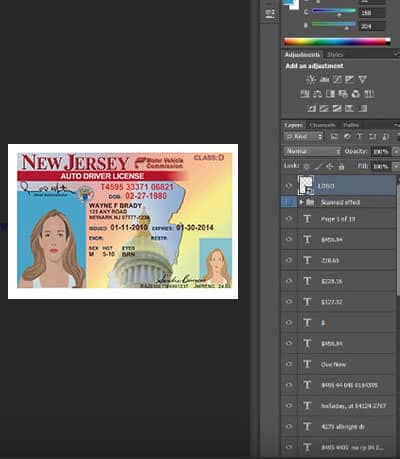
Task: Open the Fill slider arrow
Action: [x=396, y=166]
